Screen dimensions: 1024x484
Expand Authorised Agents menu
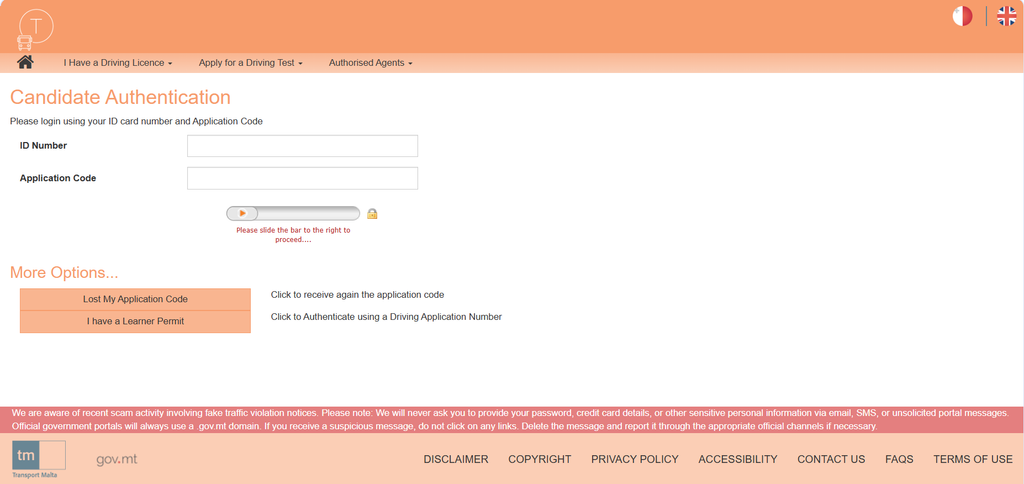point(370,63)
